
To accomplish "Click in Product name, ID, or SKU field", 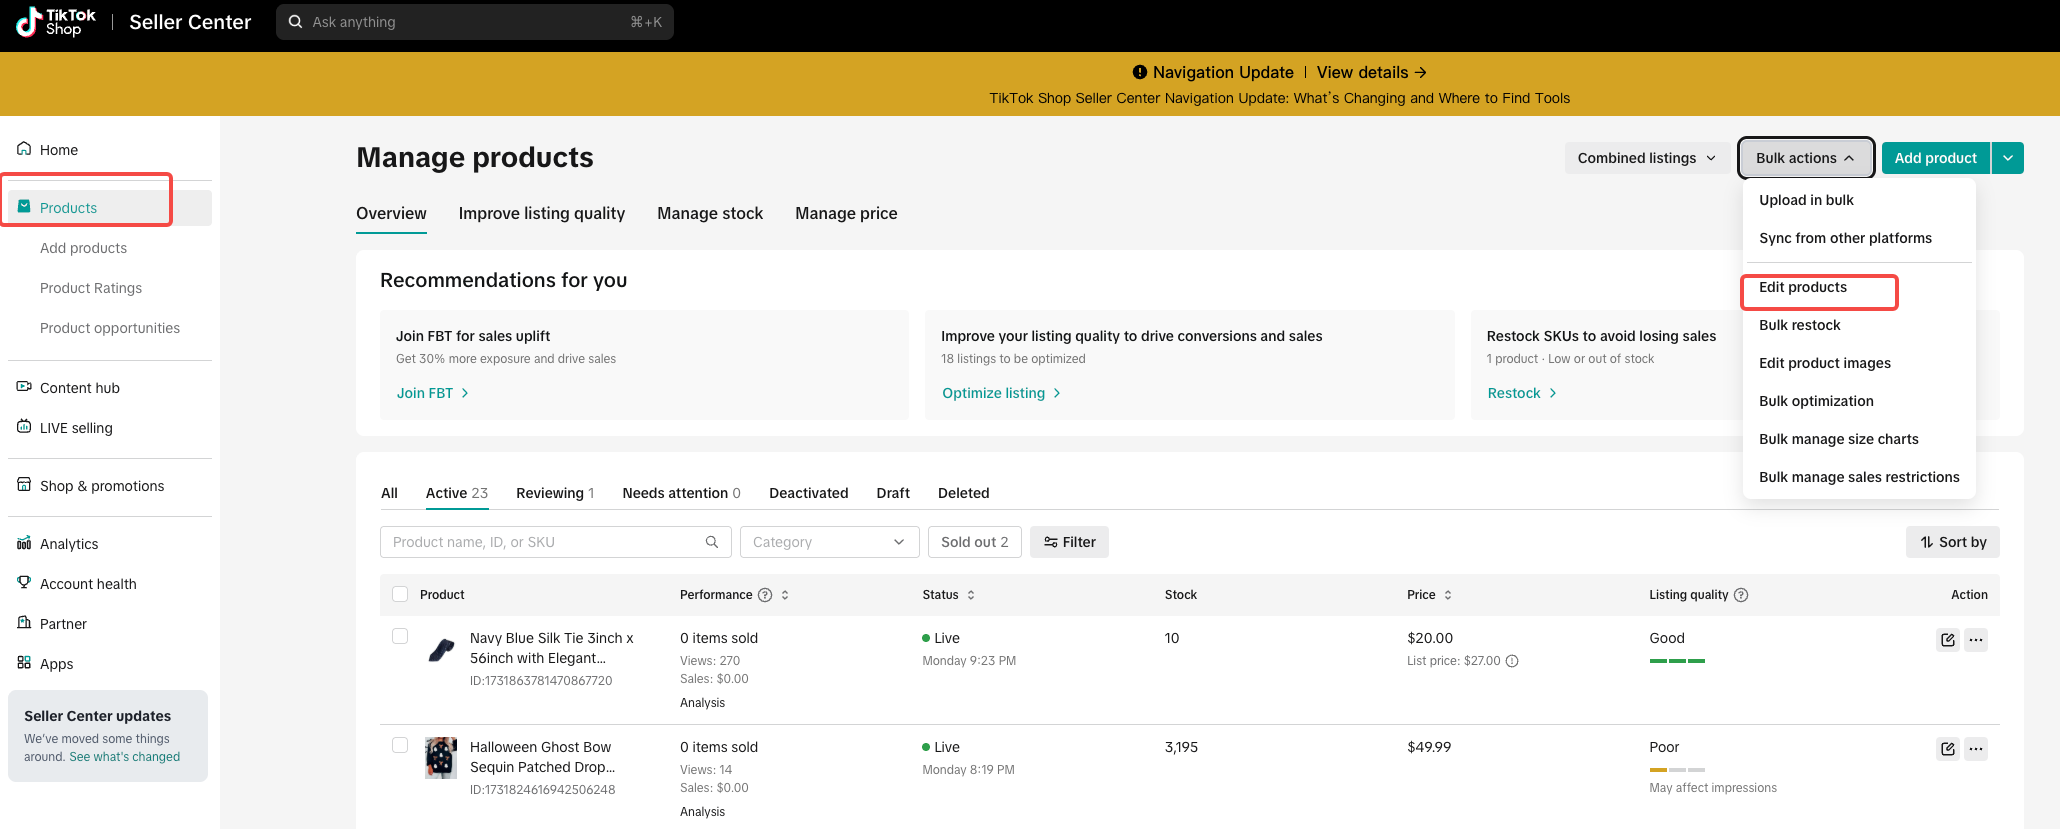I will click(555, 542).
